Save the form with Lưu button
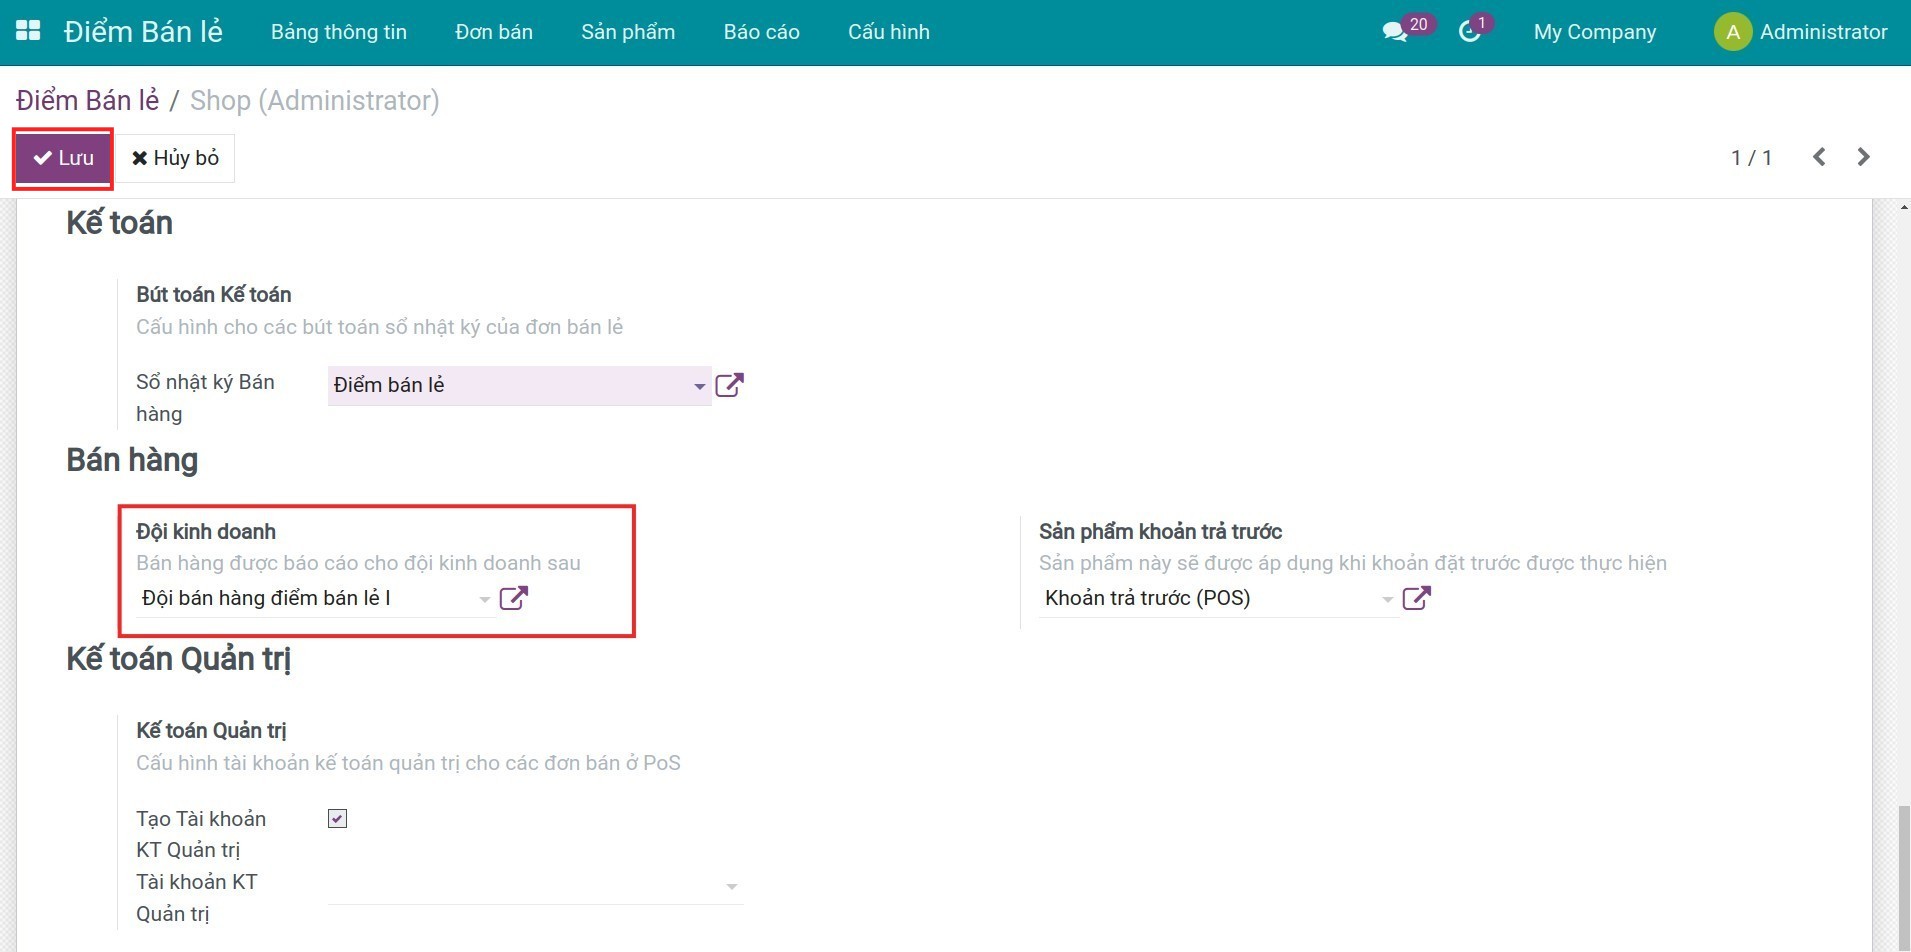Image resolution: width=1911 pixels, height=952 pixels. [x=63, y=158]
